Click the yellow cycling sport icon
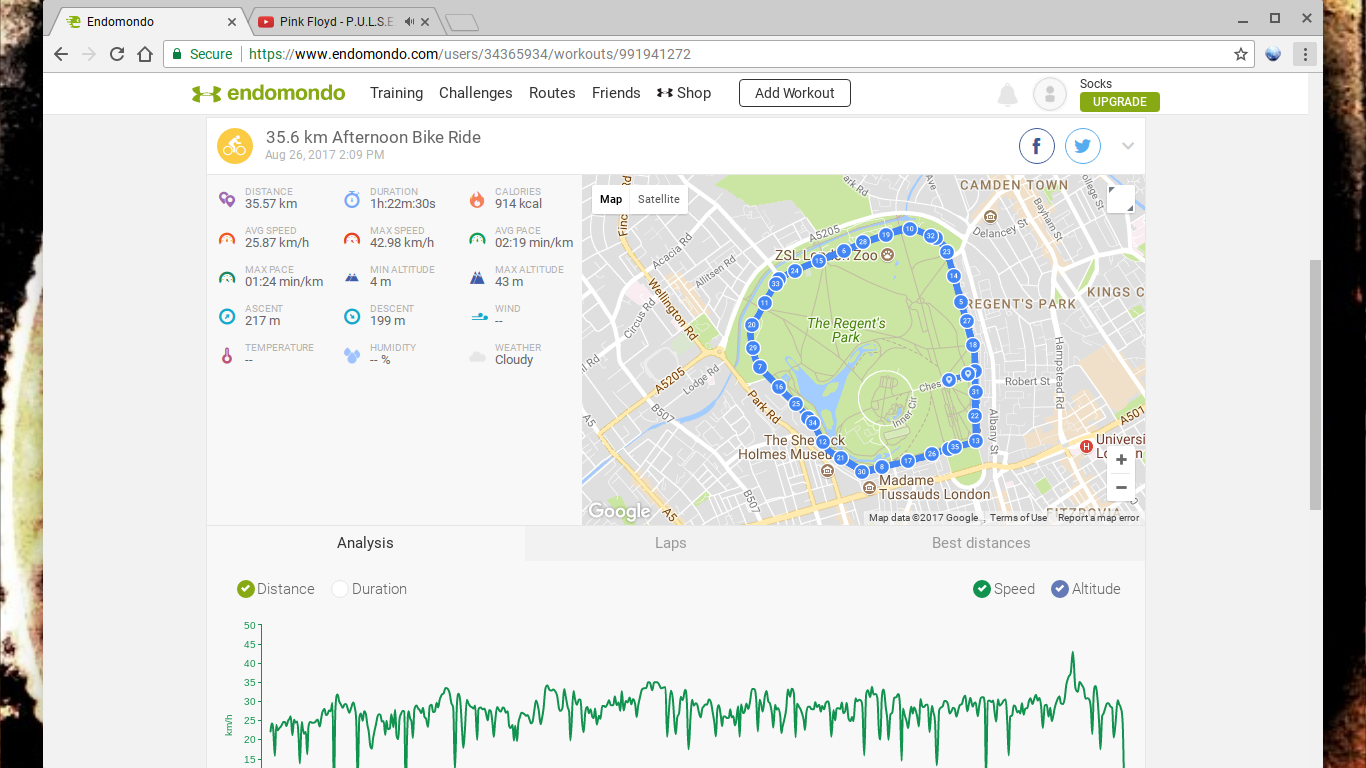 [235, 146]
